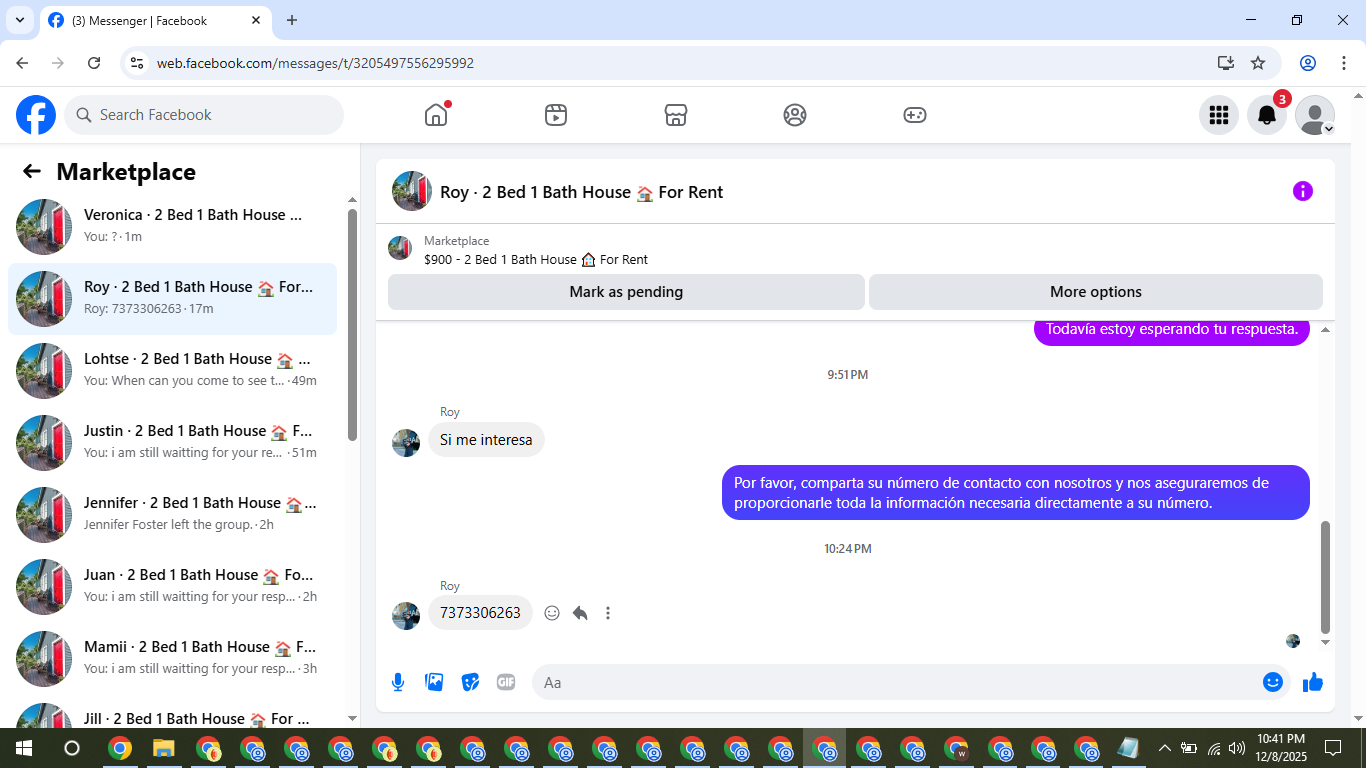Click the Mark as pending button

(x=626, y=292)
